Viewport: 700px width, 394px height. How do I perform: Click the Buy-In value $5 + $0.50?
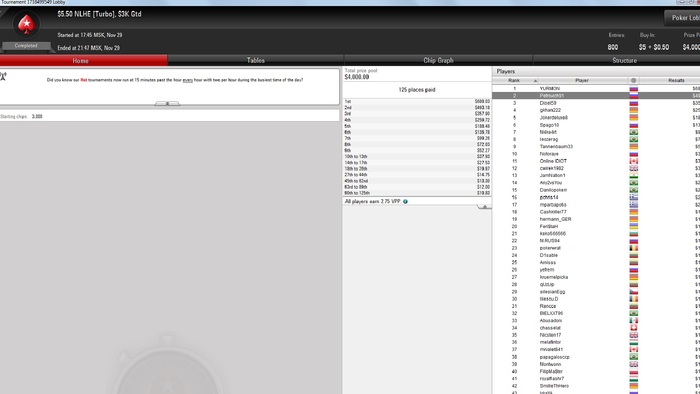[654, 47]
